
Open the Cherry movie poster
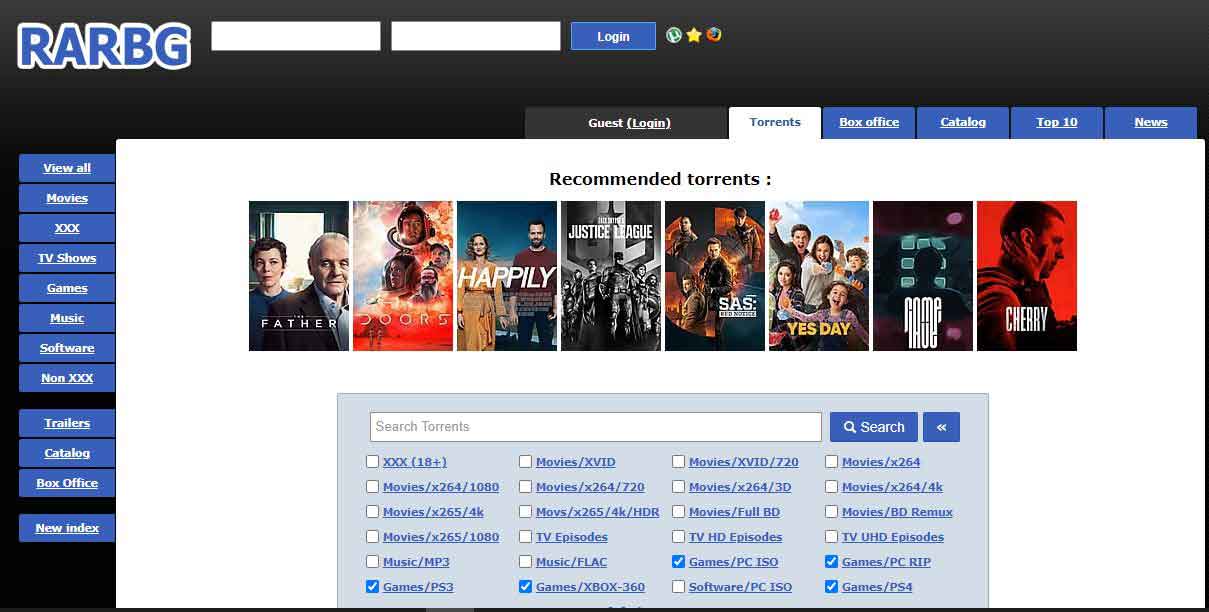1027,276
